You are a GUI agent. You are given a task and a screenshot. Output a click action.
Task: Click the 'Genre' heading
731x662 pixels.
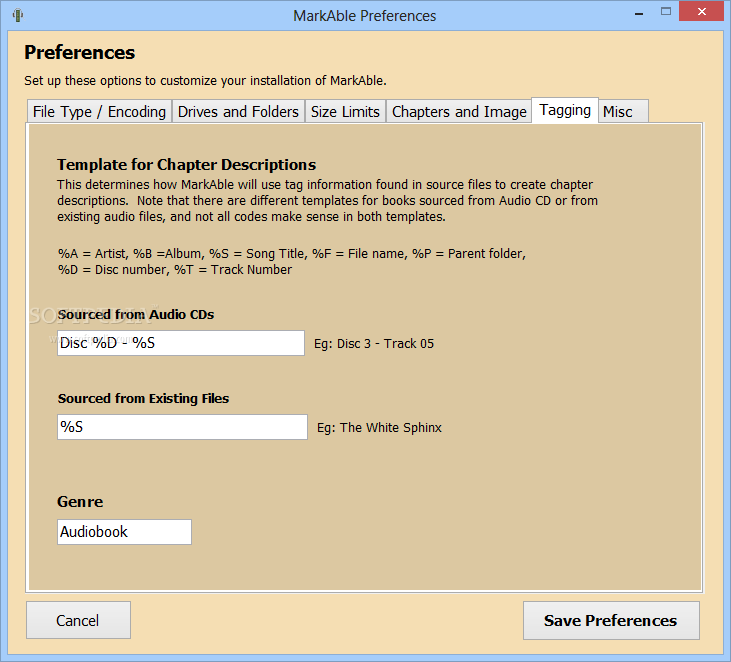tap(80, 502)
